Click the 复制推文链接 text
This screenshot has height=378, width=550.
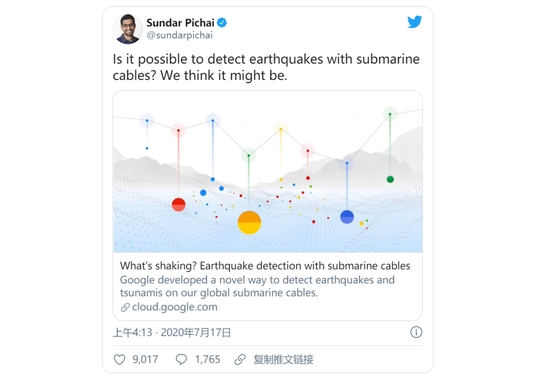click(283, 359)
